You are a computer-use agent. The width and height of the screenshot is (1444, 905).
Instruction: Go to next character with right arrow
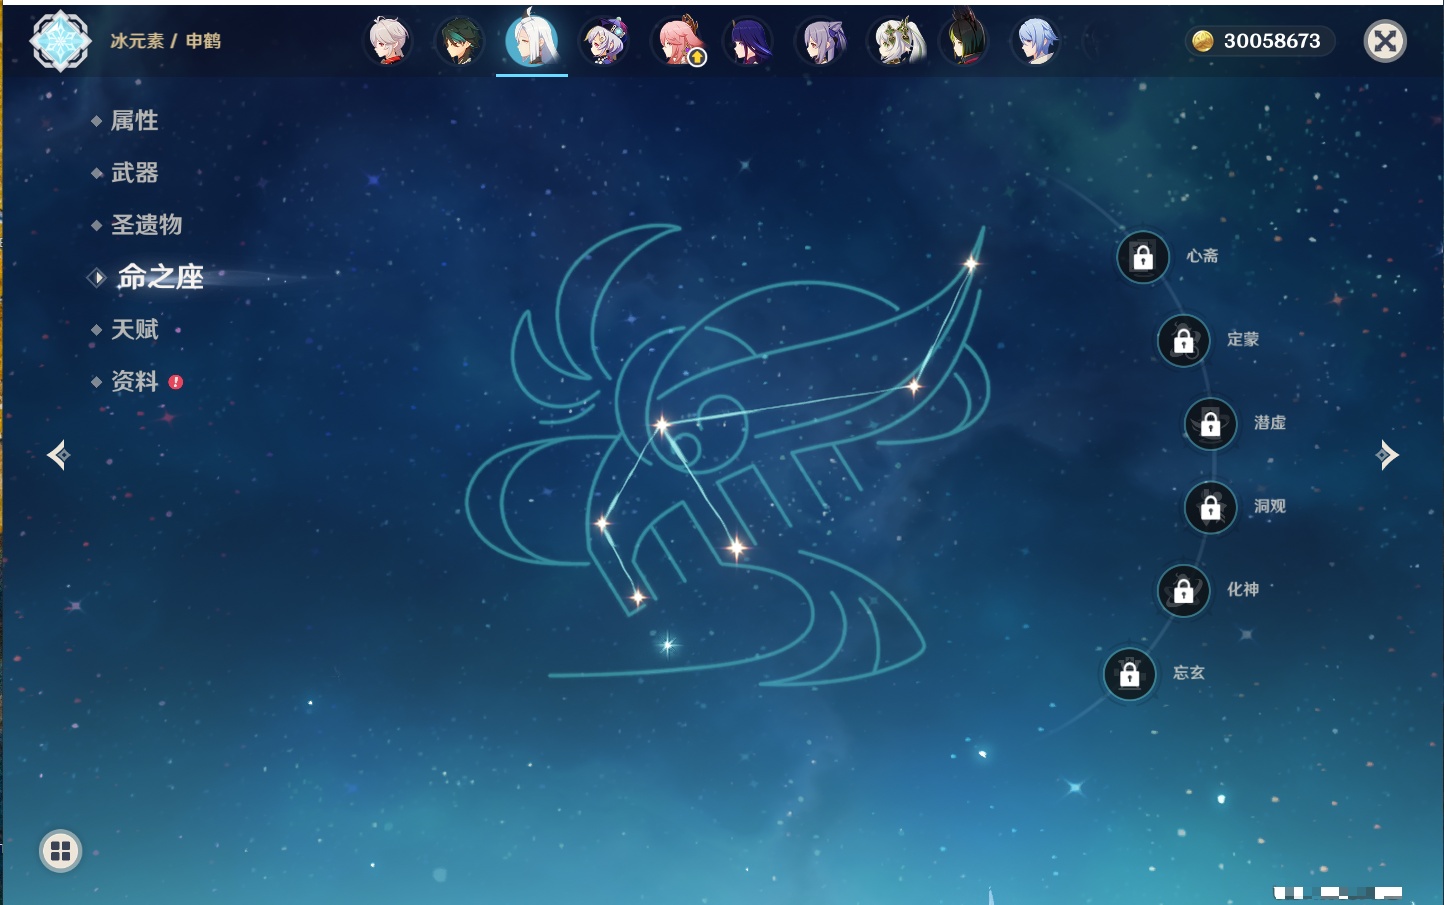pos(1387,455)
